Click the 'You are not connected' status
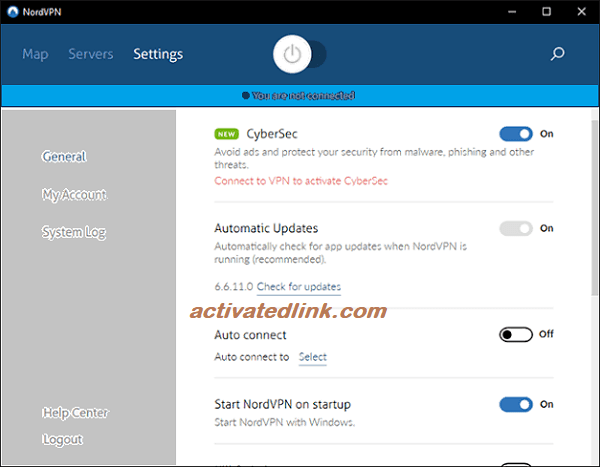The image size is (600, 467). coord(298,95)
